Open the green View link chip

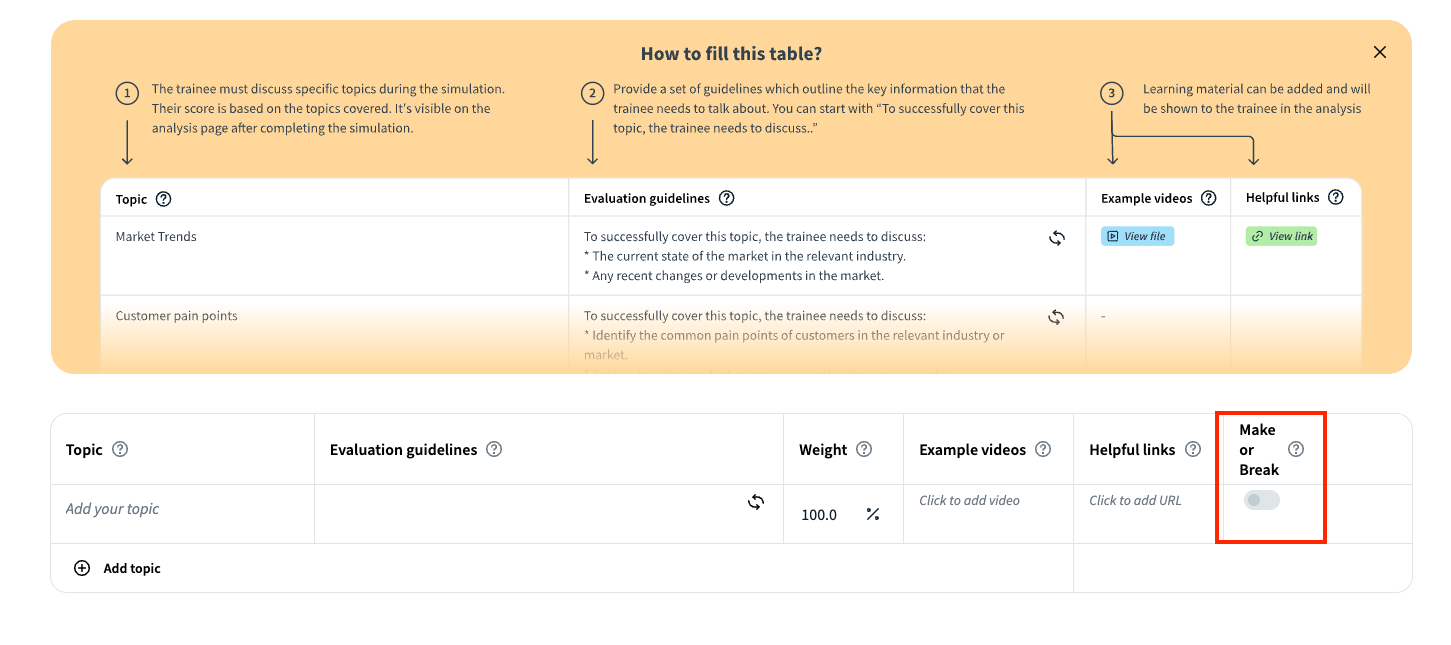[1281, 237]
